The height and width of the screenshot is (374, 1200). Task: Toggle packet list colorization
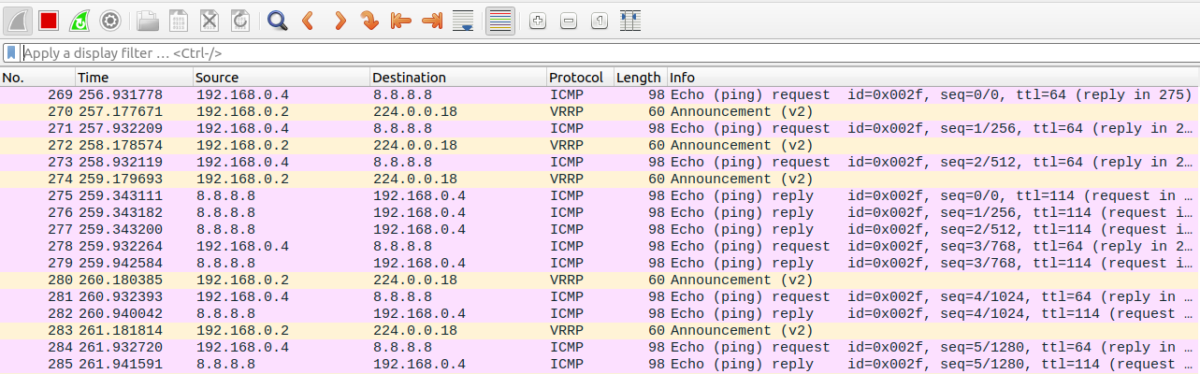pos(500,19)
